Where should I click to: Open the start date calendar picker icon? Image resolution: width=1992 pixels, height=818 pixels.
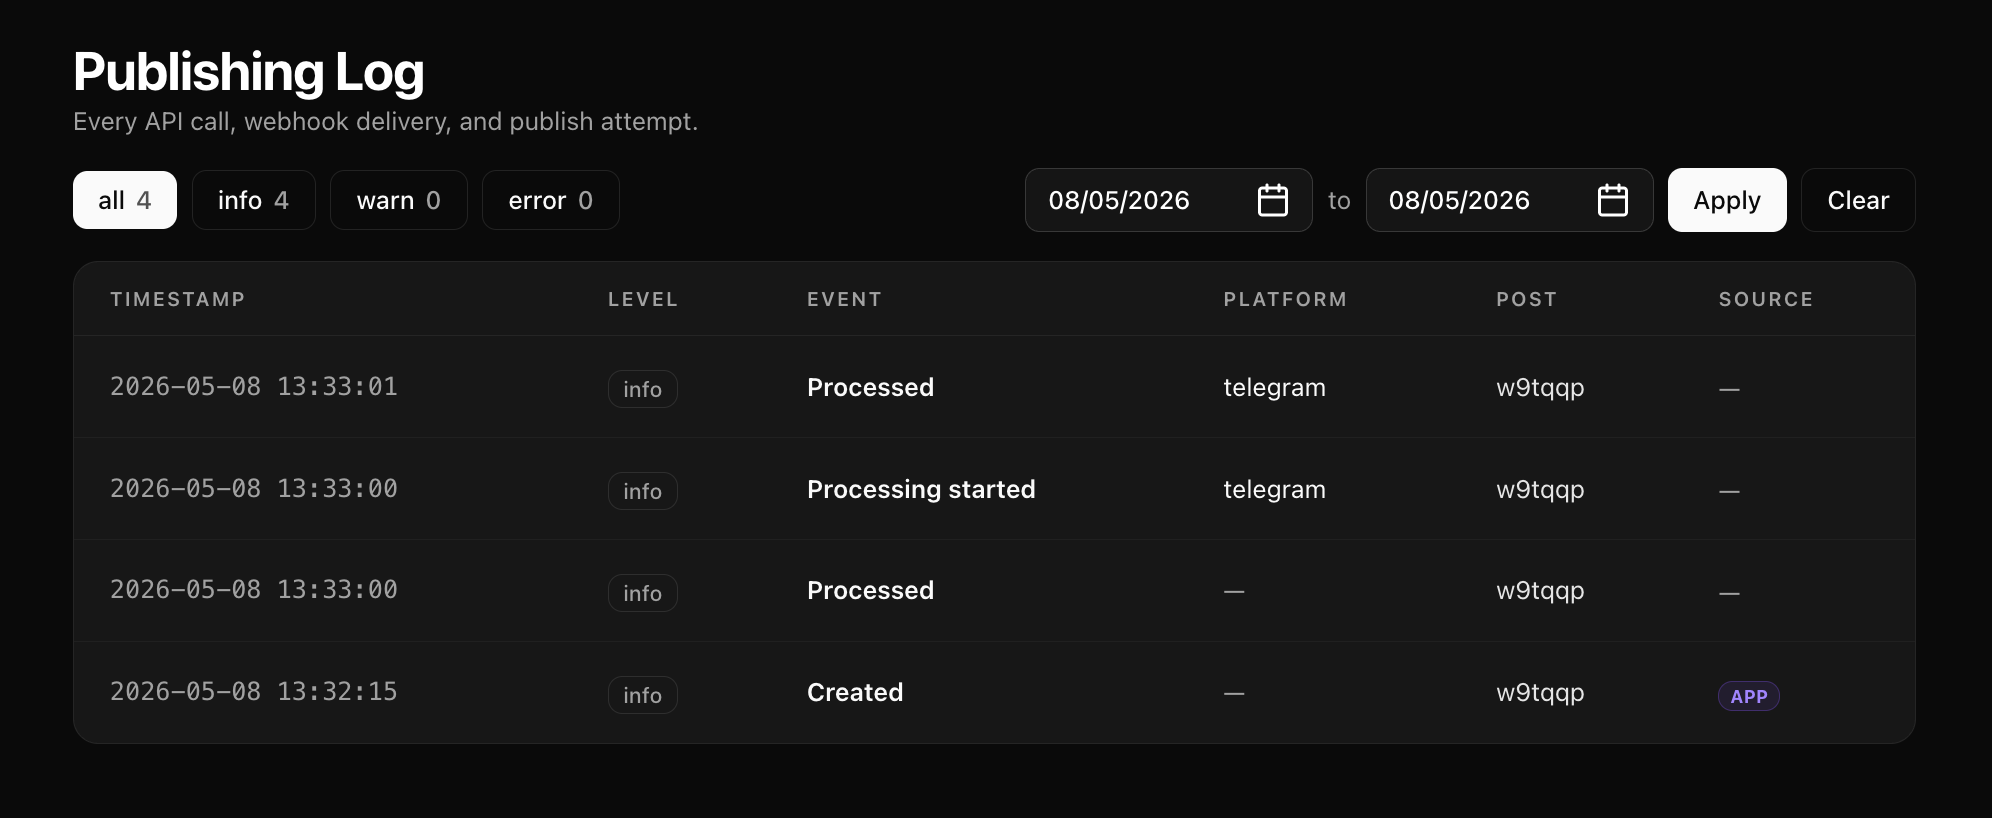click(x=1272, y=200)
